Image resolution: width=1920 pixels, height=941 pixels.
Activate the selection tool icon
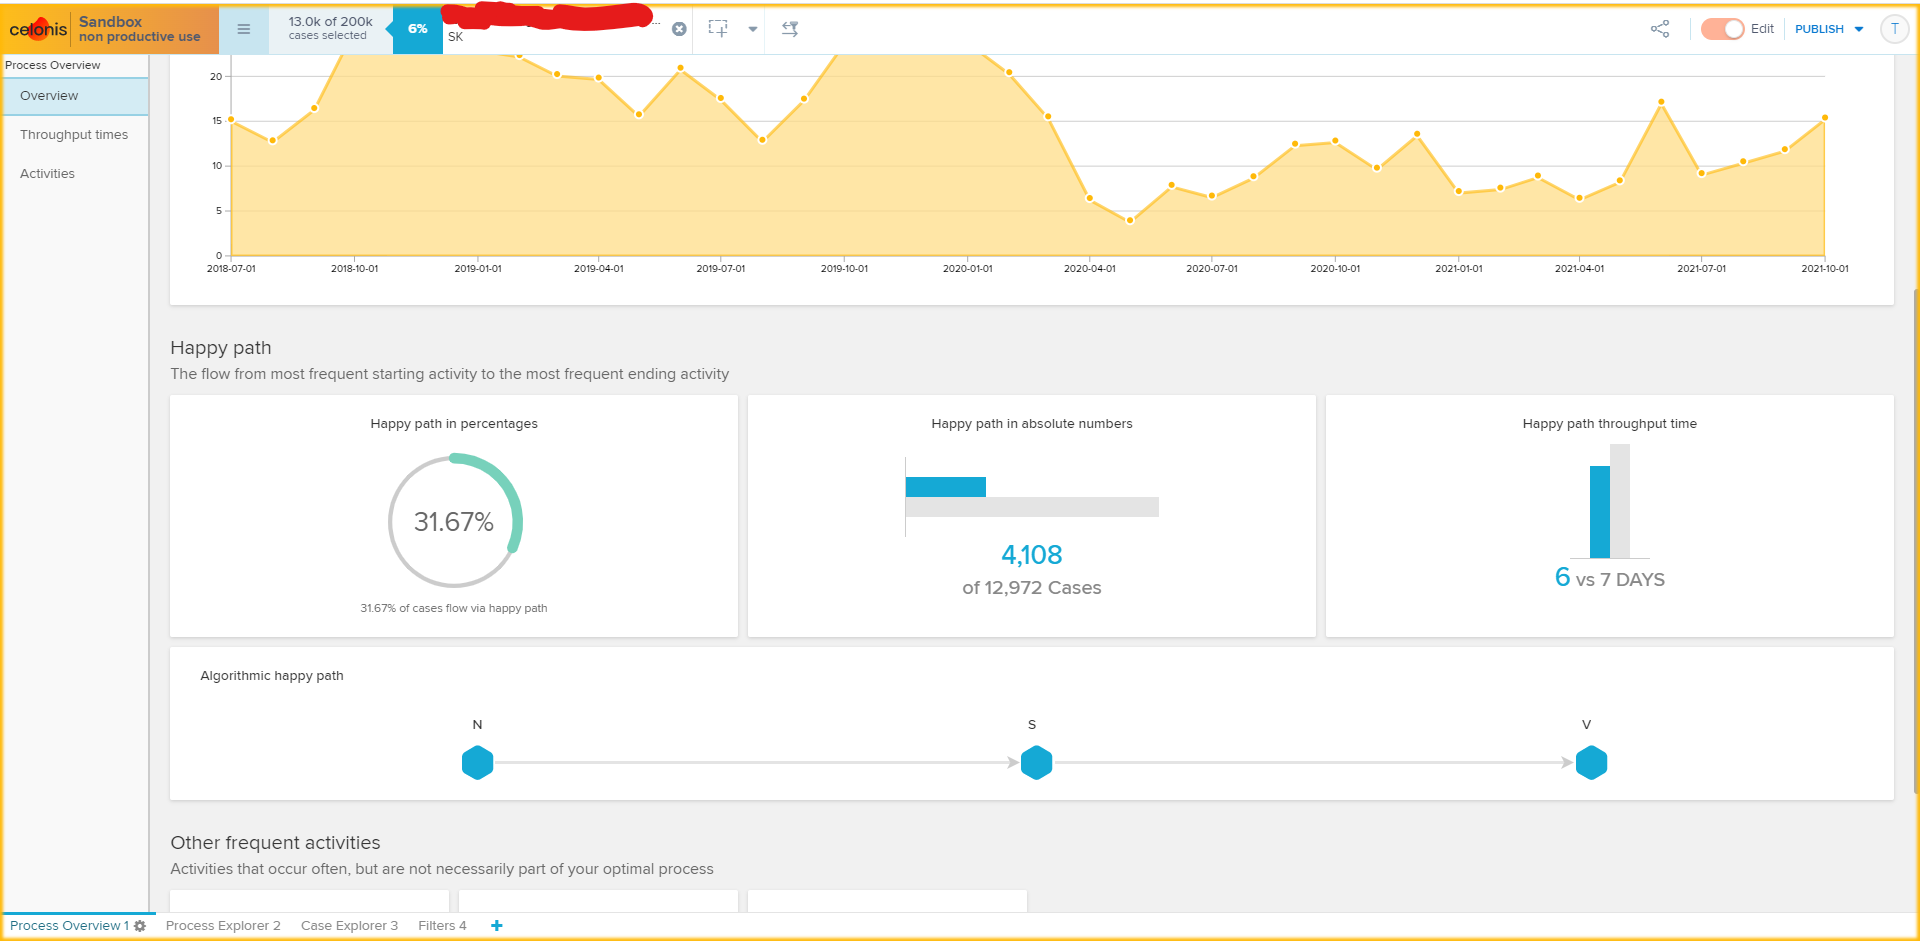[x=718, y=29]
